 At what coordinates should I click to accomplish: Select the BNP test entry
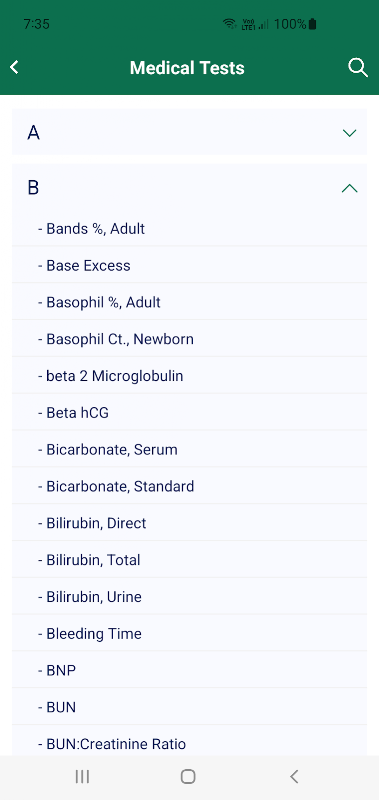189,670
